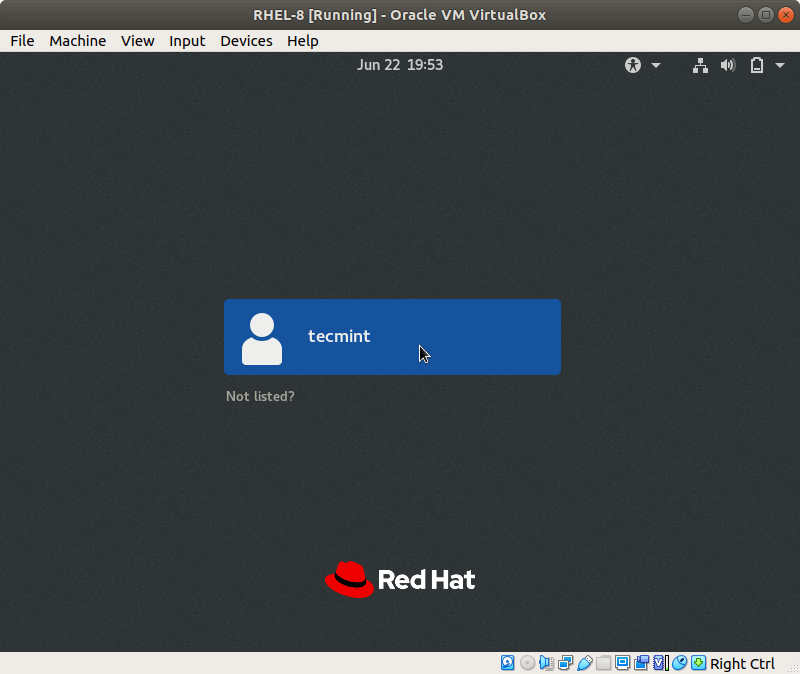Click the optical disc status icon
Screen dimensions: 800x674
click(527, 663)
